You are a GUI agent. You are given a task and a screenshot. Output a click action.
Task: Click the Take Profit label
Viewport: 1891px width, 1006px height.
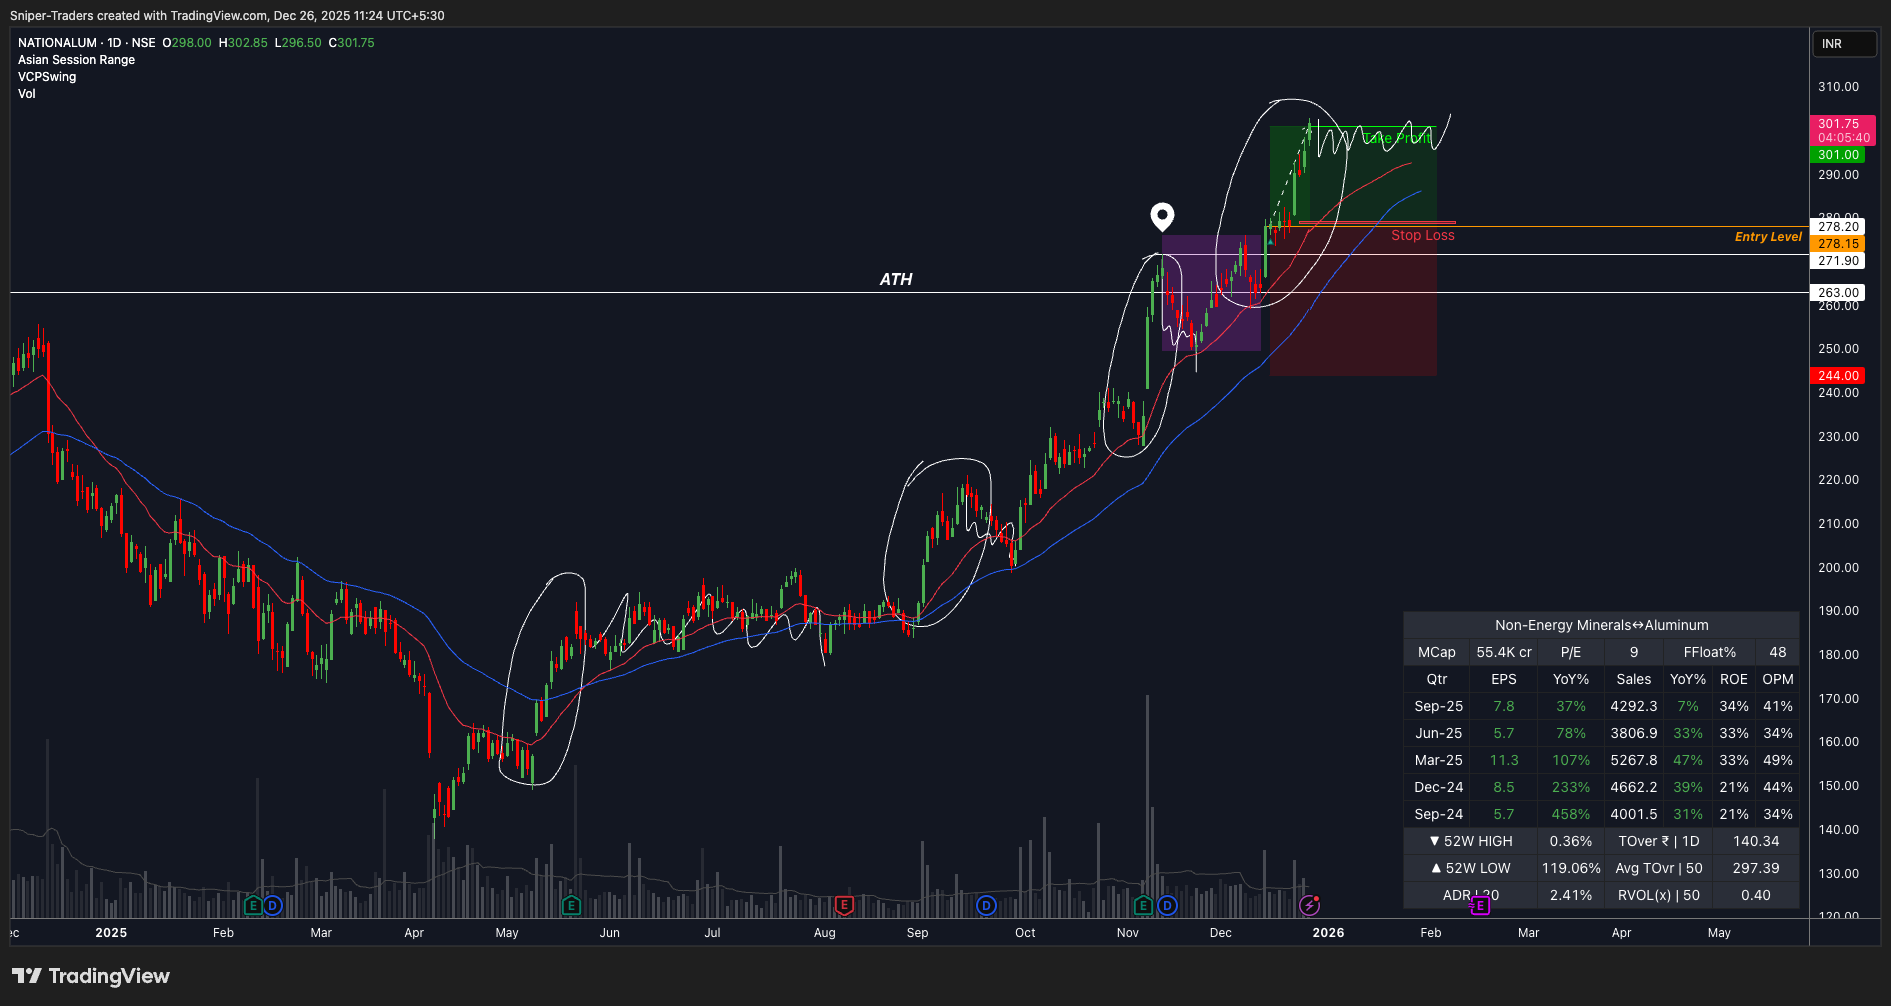1397,138
